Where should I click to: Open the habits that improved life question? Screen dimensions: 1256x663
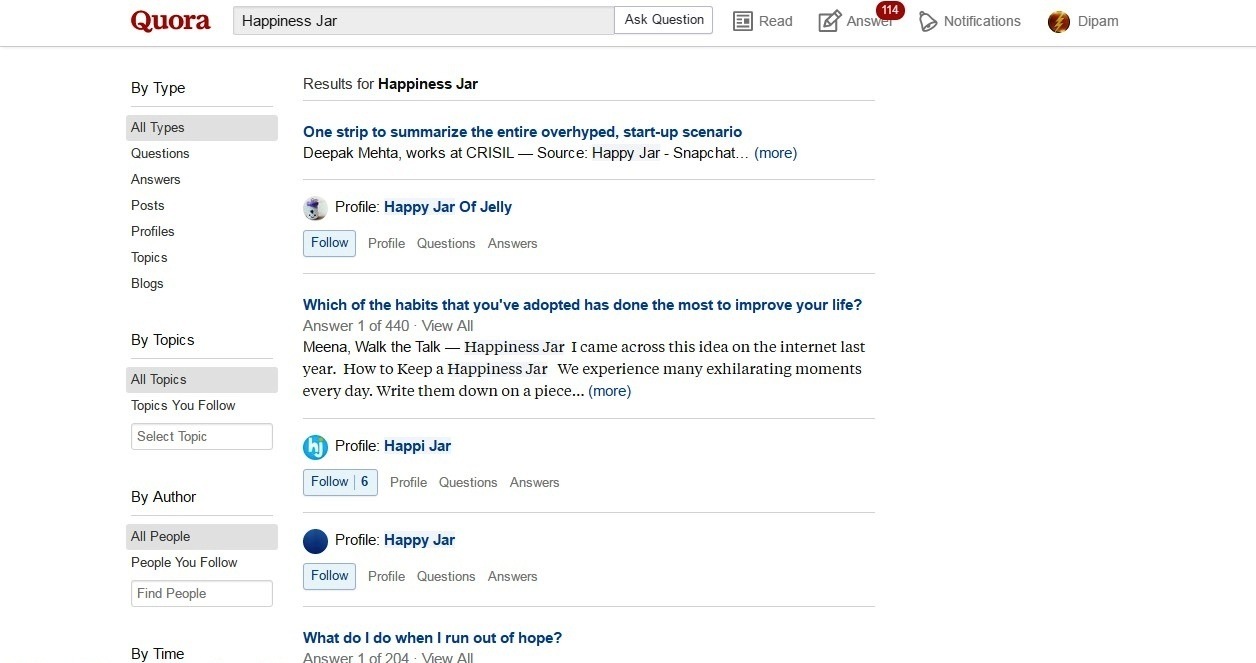pyautogui.click(x=582, y=305)
